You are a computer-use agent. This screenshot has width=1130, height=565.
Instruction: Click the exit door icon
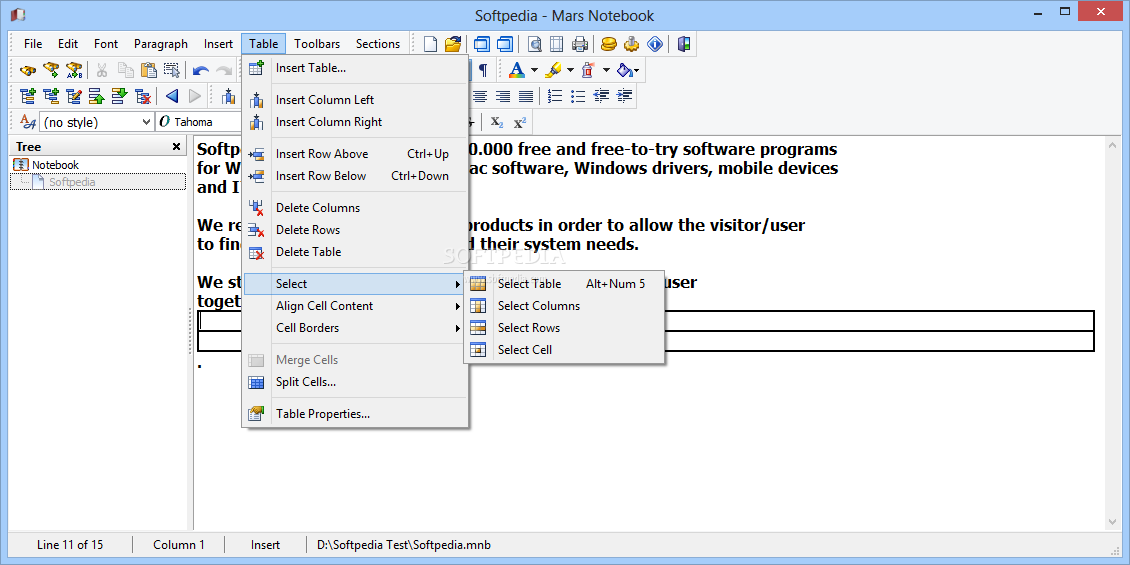click(x=684, y=44)
